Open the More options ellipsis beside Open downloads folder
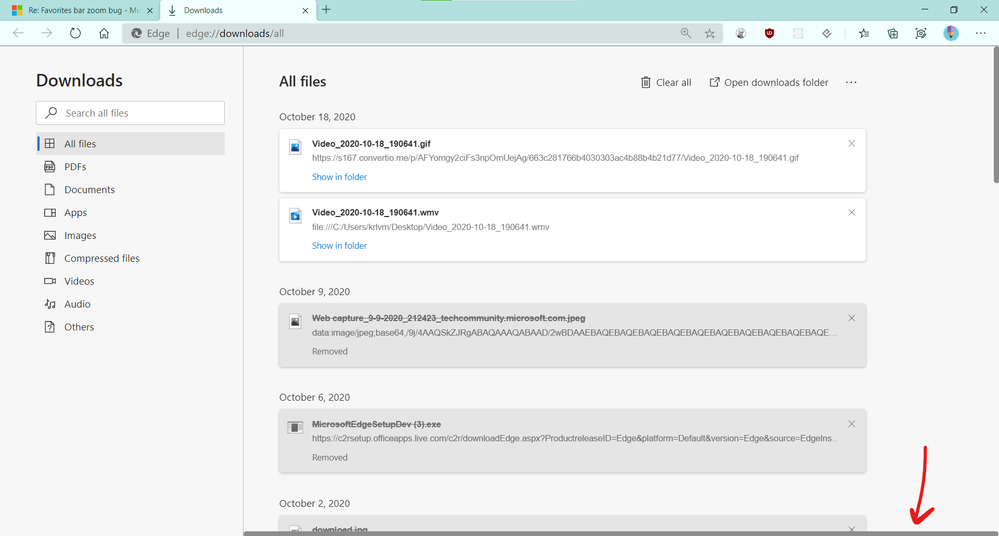Viewport: 999px width, 536px height. pos(851,82)
